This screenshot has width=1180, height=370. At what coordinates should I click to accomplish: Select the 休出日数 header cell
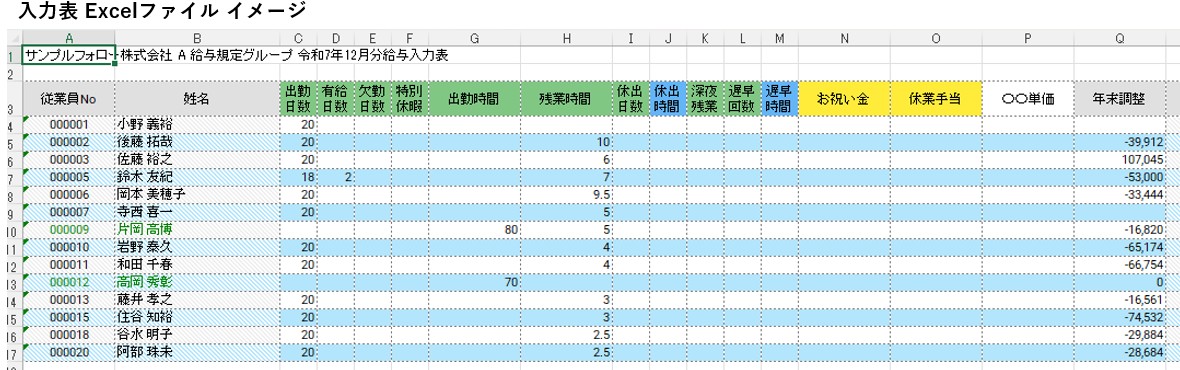pyautogui.click(x=631, y=98)
